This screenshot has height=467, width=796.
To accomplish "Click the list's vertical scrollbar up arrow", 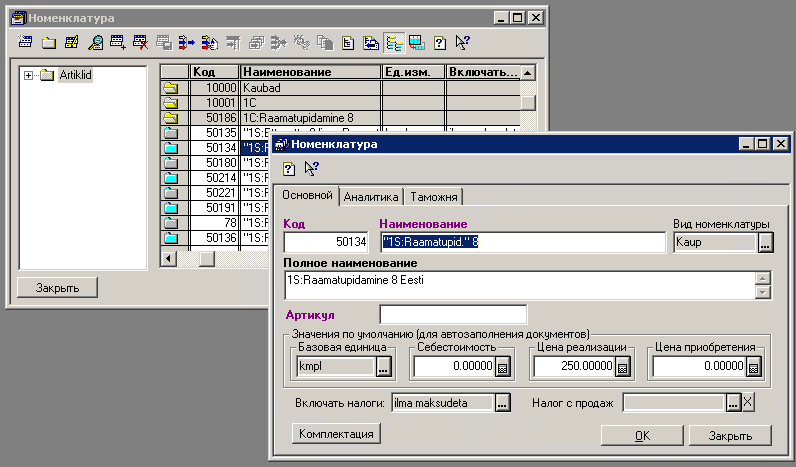I will [x=528, y=73].
